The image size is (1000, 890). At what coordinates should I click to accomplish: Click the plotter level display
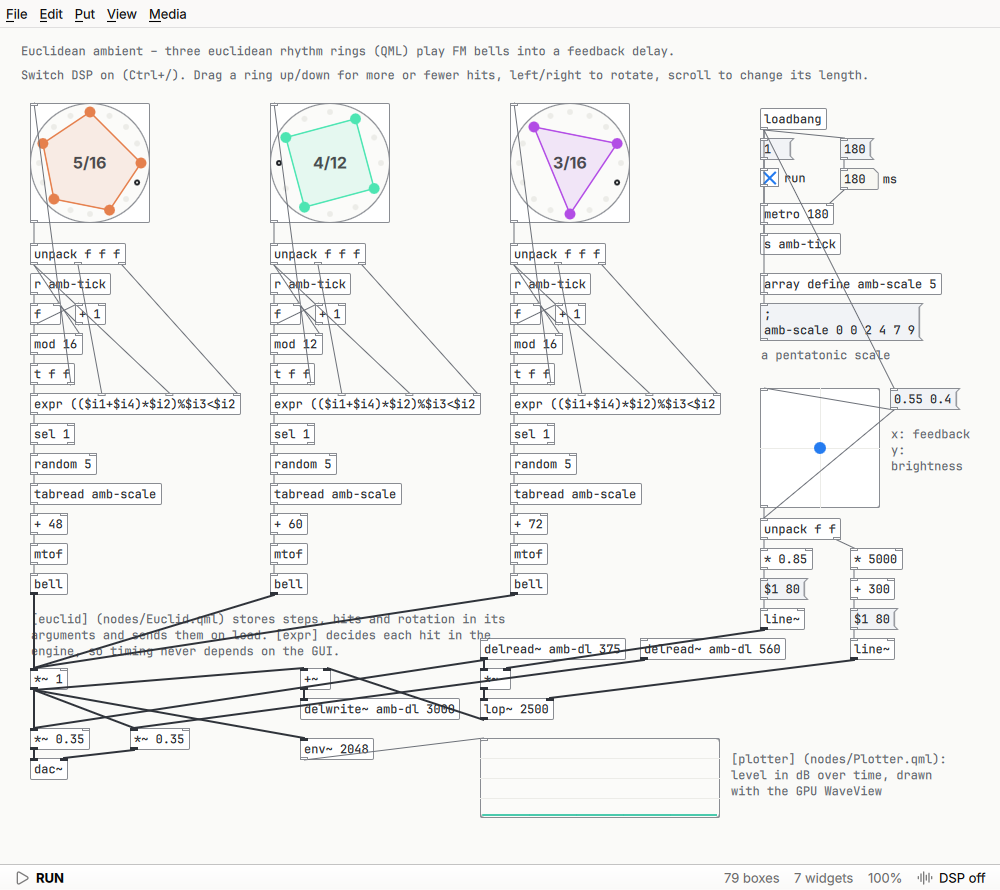(599, 778)
